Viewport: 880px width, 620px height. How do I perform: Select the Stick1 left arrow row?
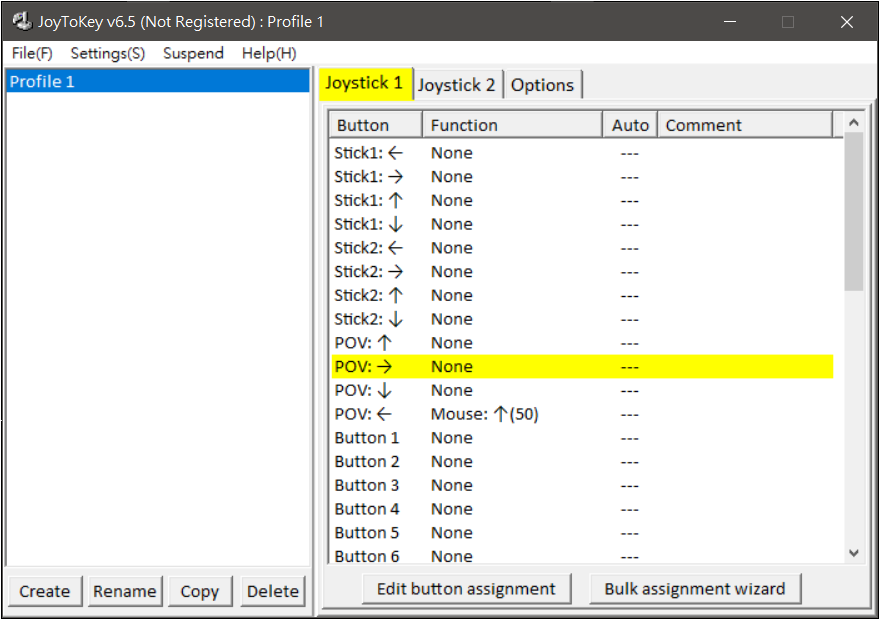pyautogui.click(x=580, y=153)
